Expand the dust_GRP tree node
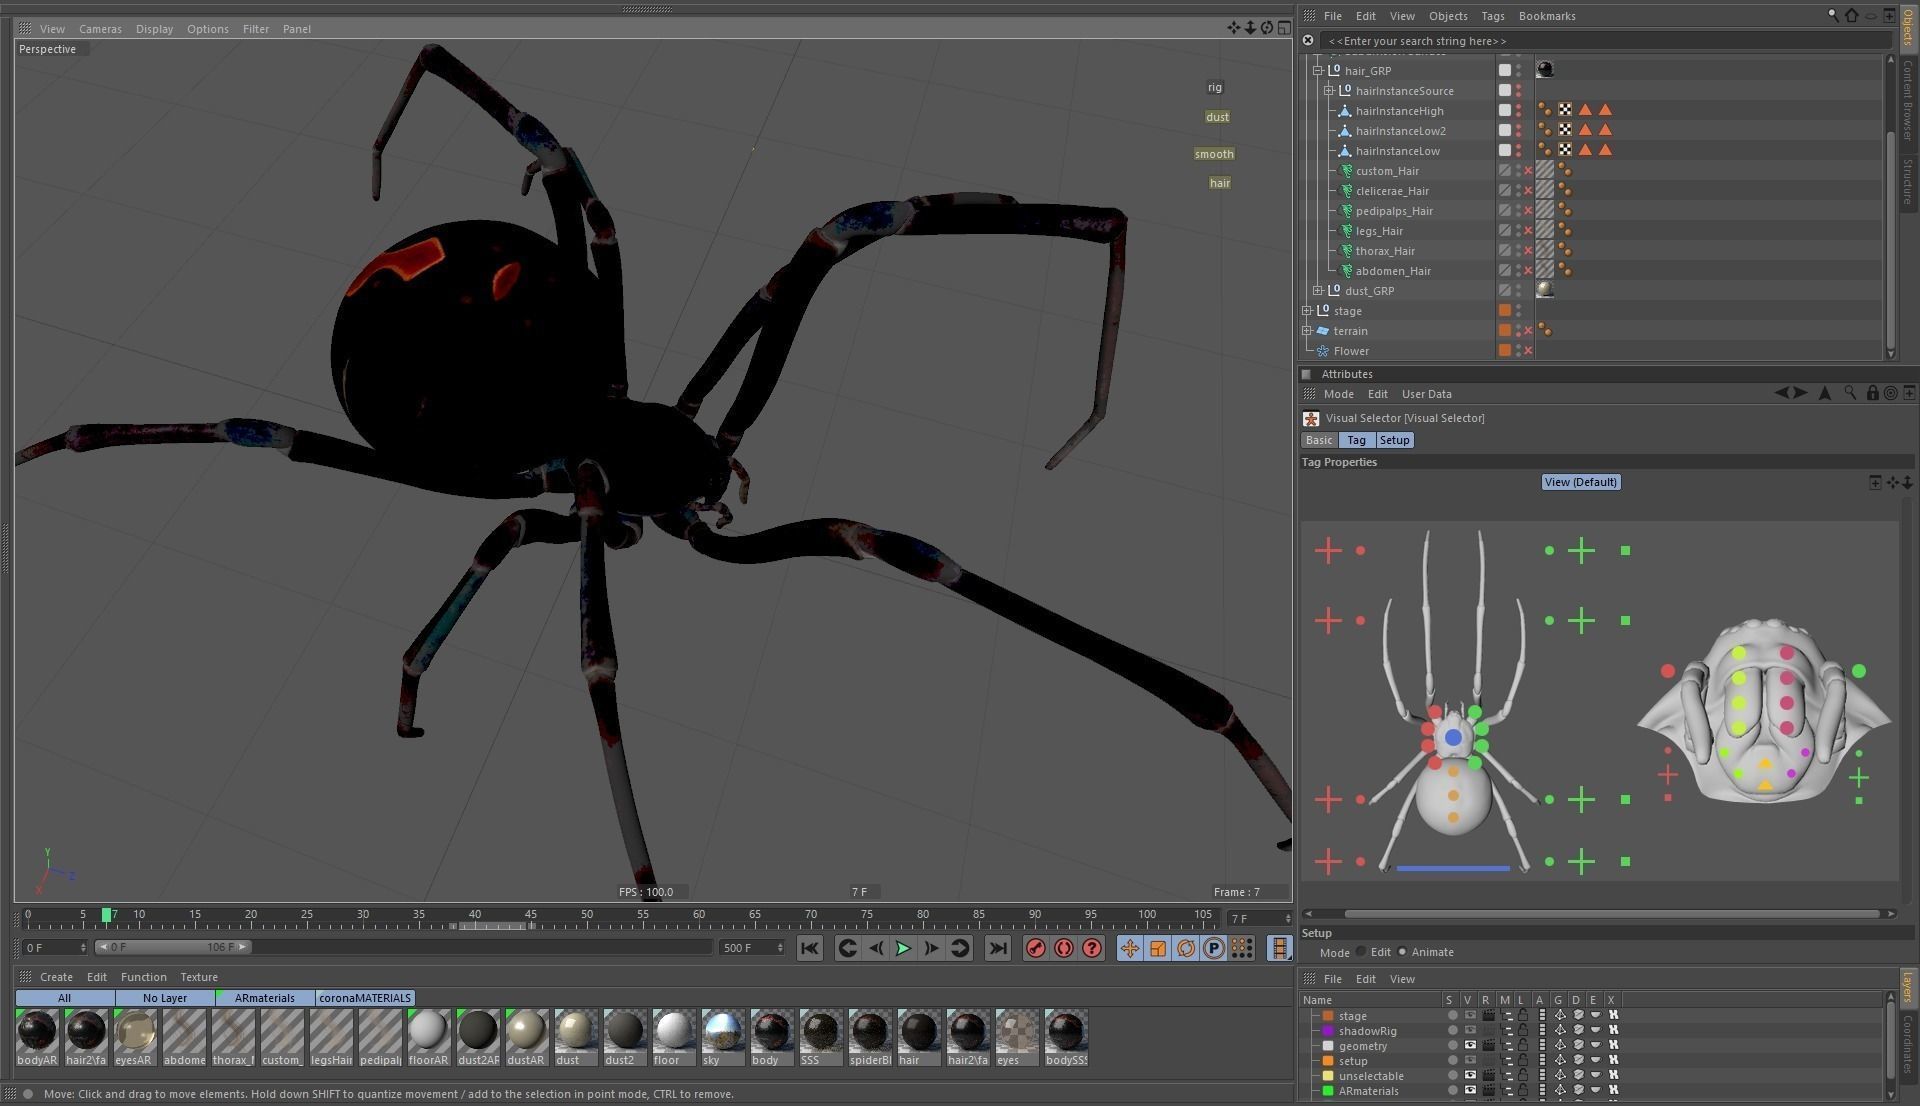The image size is (1920, 1106). pos(1318,291)
